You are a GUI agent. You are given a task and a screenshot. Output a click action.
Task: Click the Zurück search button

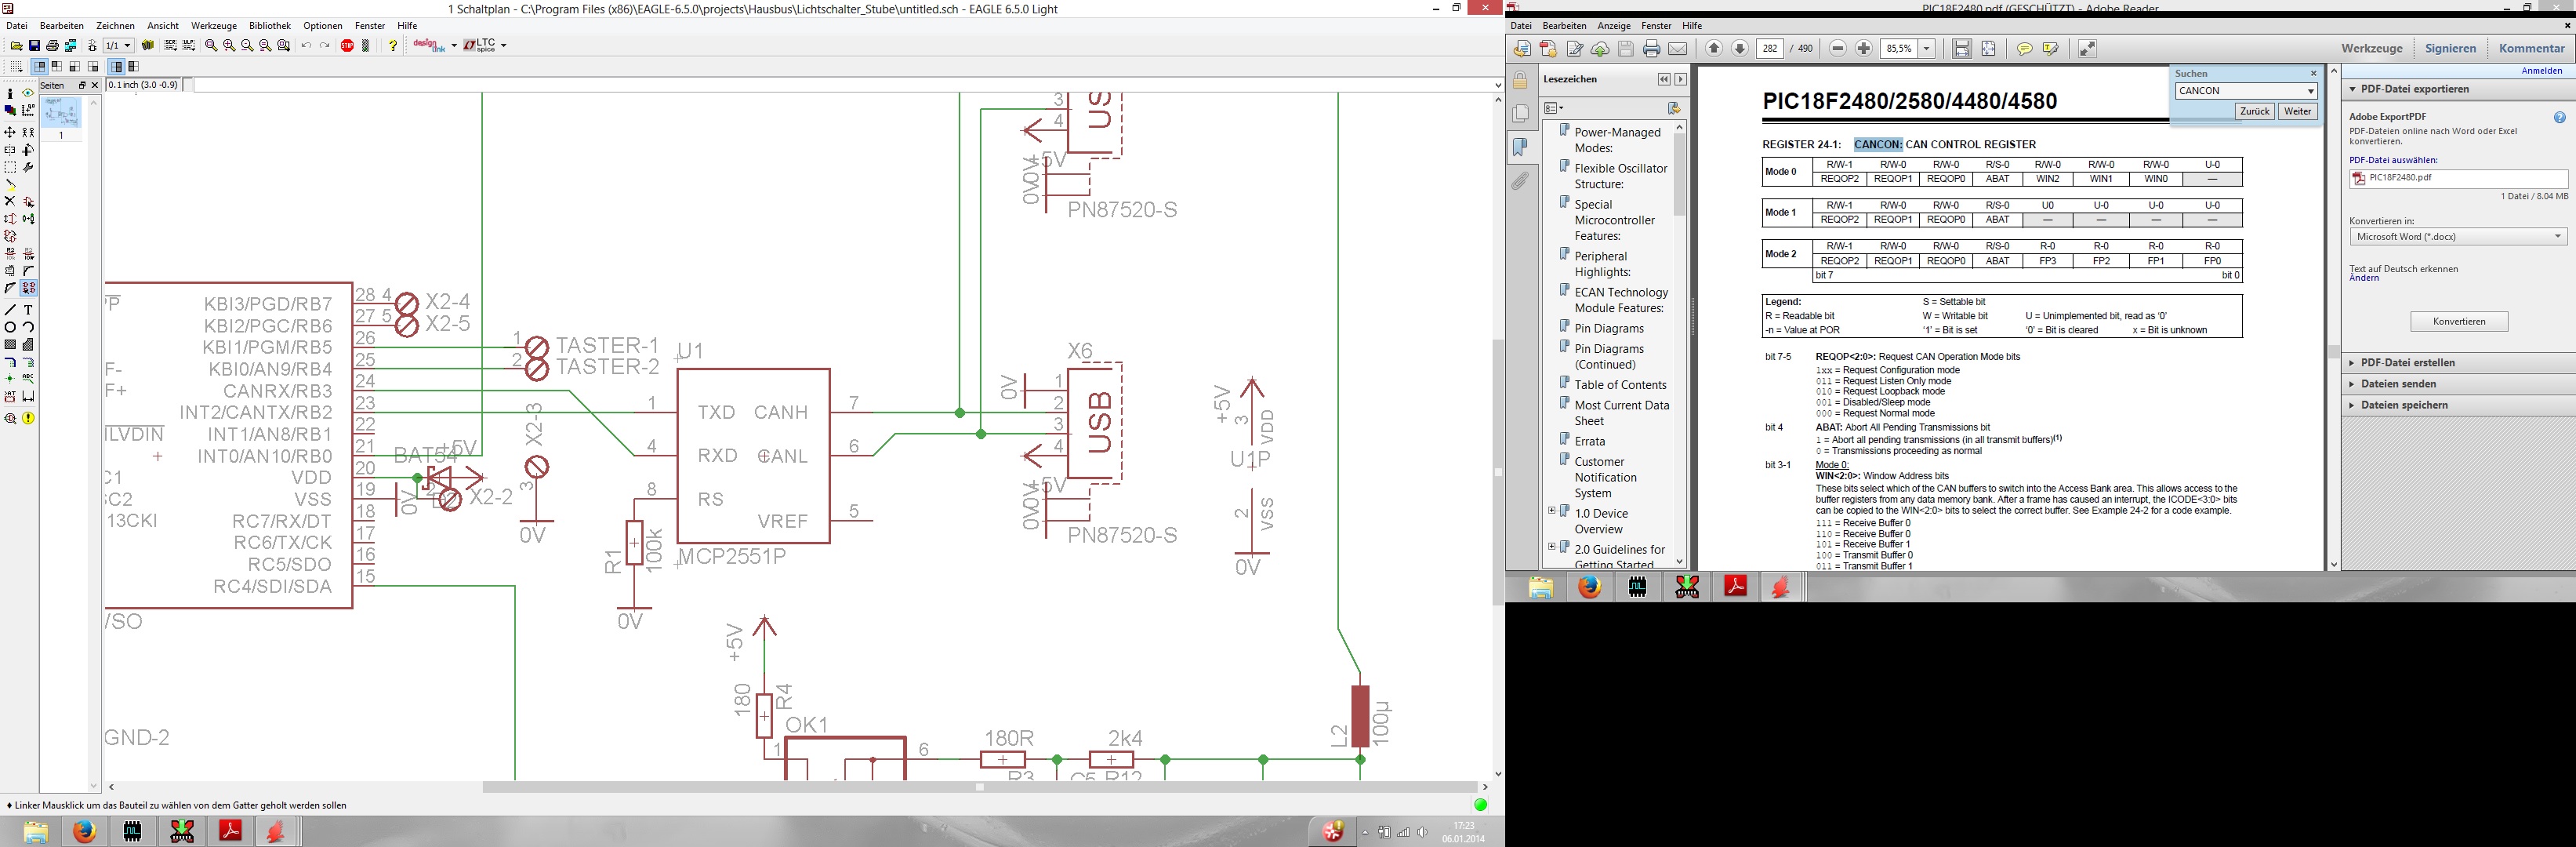tap(2254, 112)
